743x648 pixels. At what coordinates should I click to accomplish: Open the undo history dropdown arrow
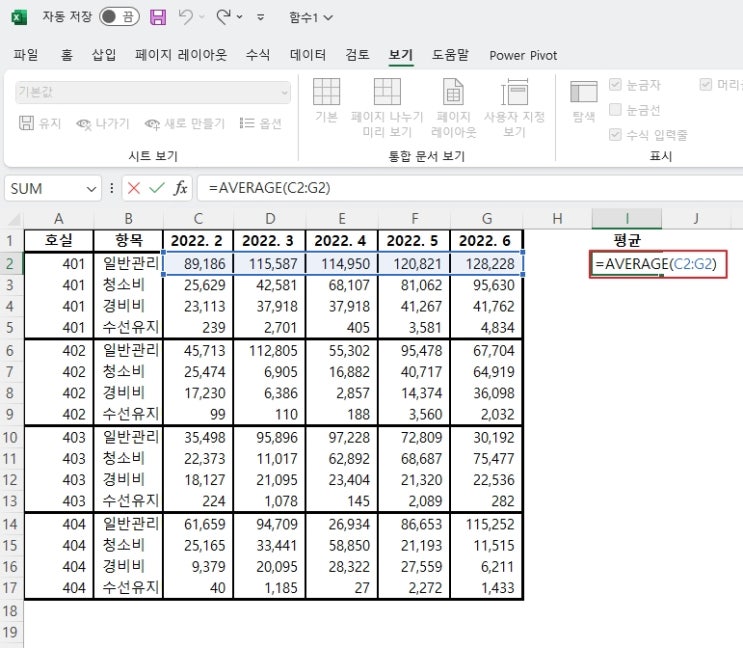pyautogui.click(x=202, y=18)
